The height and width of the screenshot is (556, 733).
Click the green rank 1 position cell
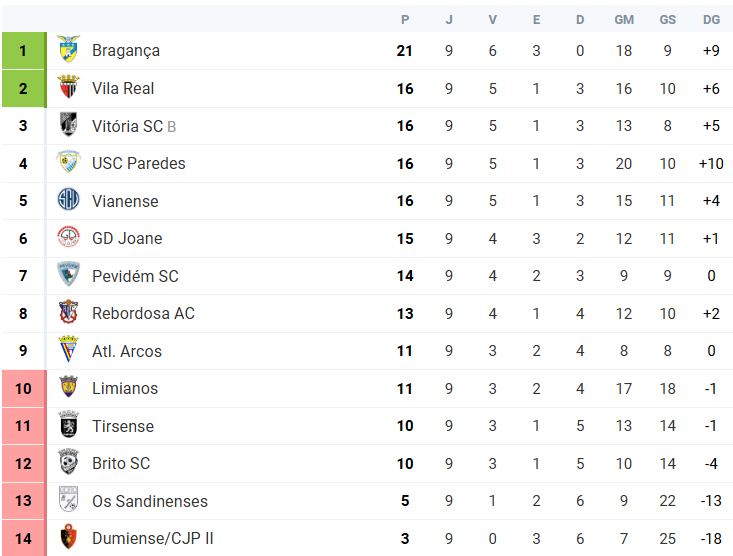[24, 51]
